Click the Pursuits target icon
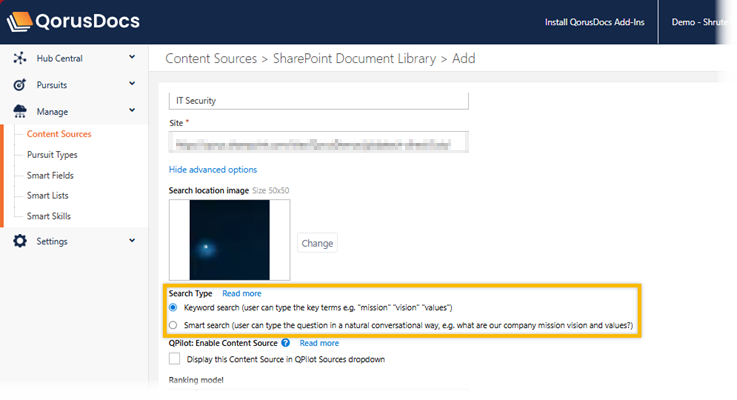The image size is (737, 400). click(20, 85)
